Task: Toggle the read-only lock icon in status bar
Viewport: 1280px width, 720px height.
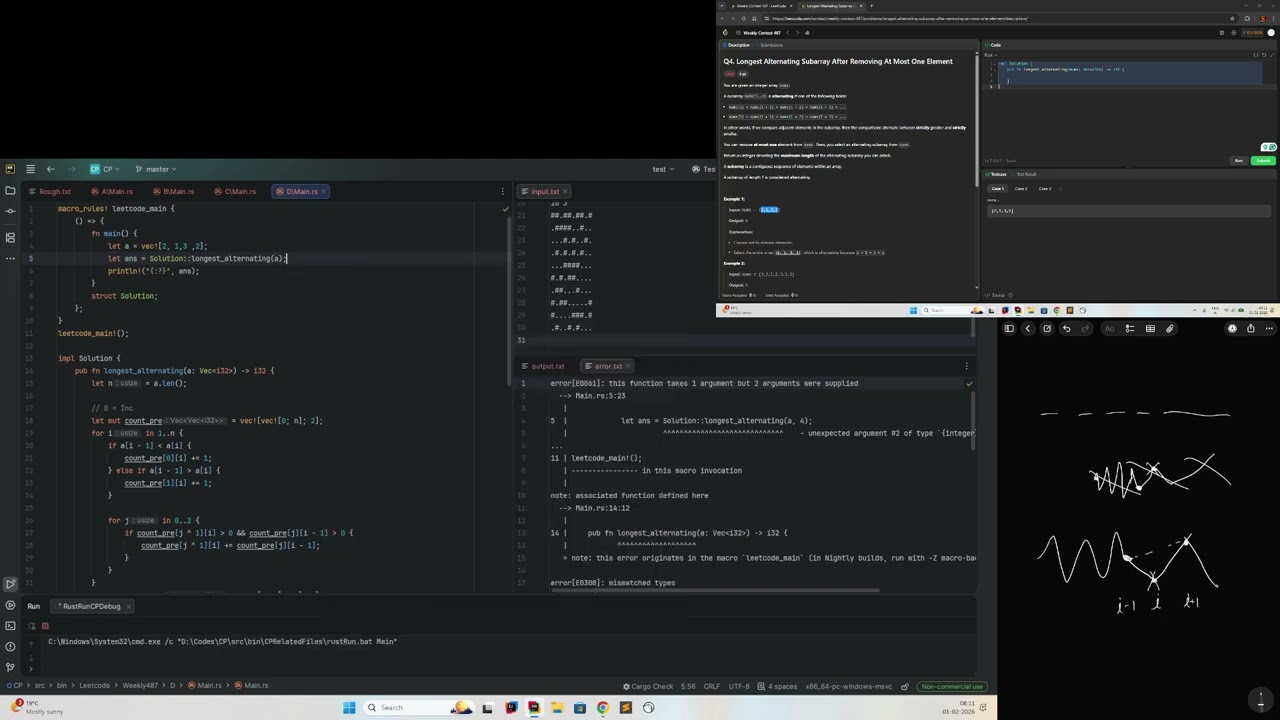Action: click(x=905, y=687)
